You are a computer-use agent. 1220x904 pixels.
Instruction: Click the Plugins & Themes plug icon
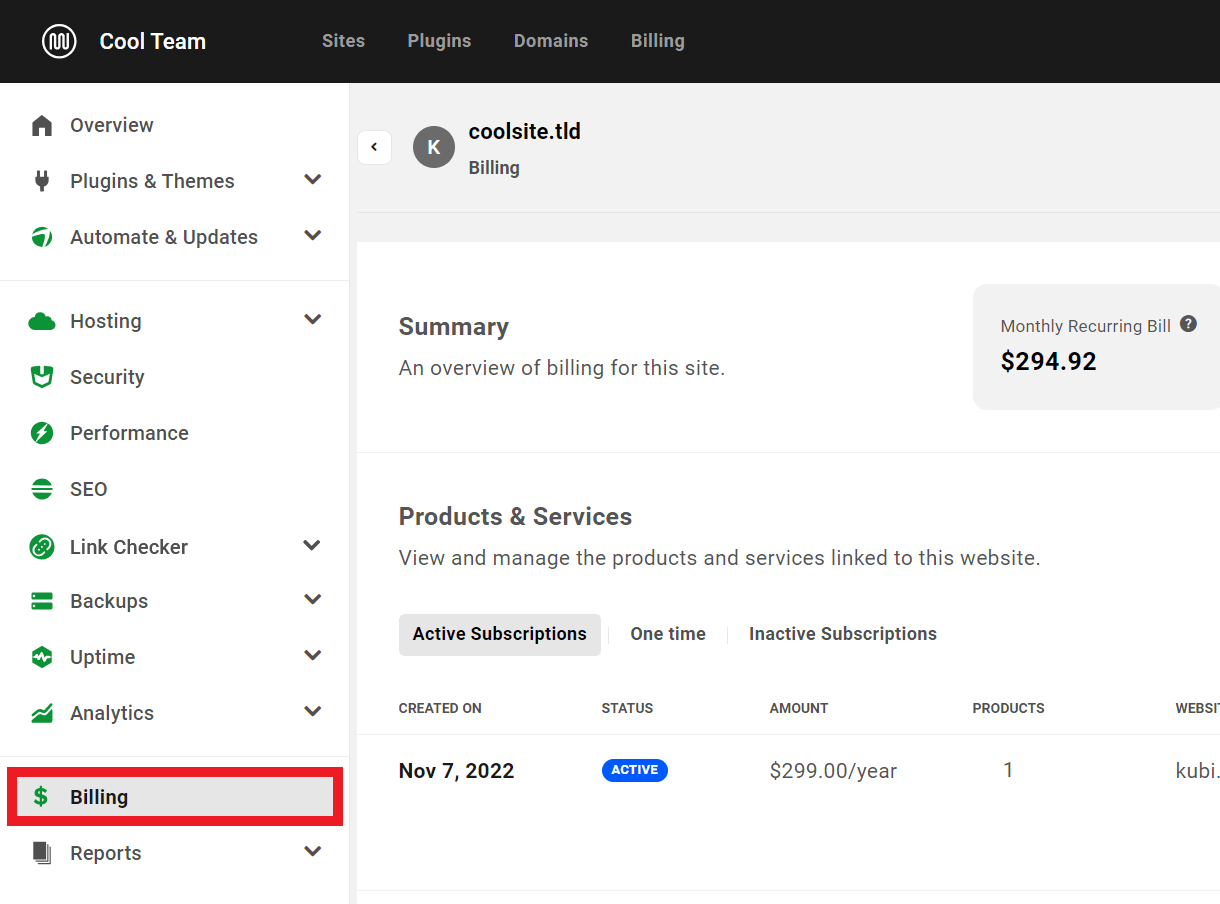pos(41,181)
